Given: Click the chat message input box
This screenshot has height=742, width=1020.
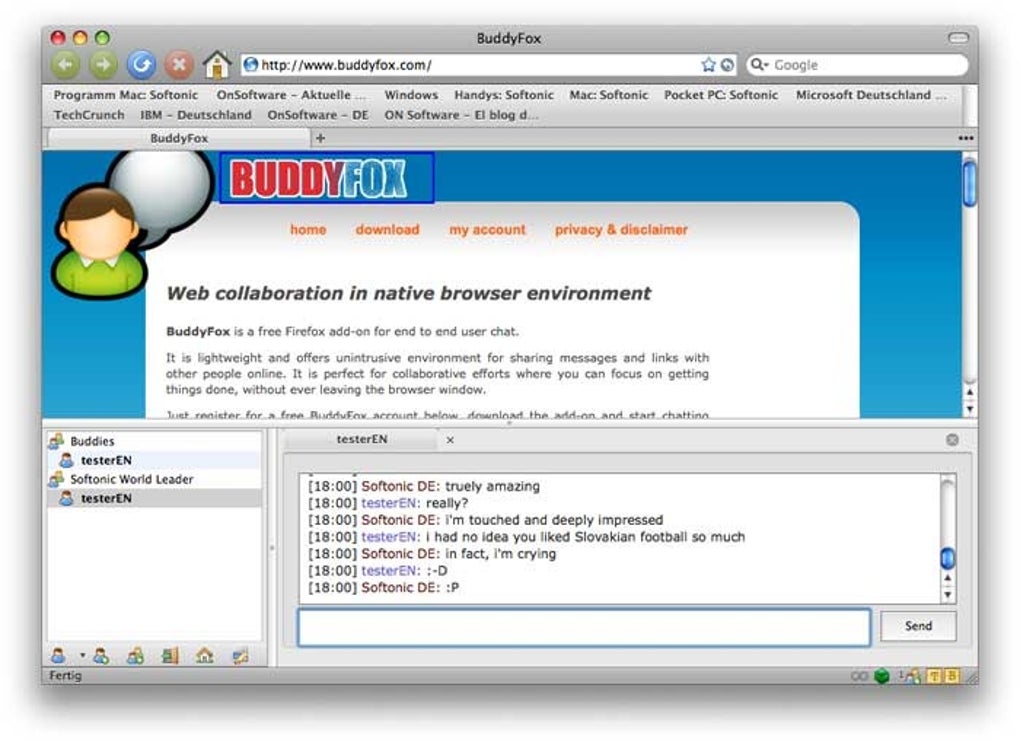Looking at the screenshot, I should click(x=584, y=627).
